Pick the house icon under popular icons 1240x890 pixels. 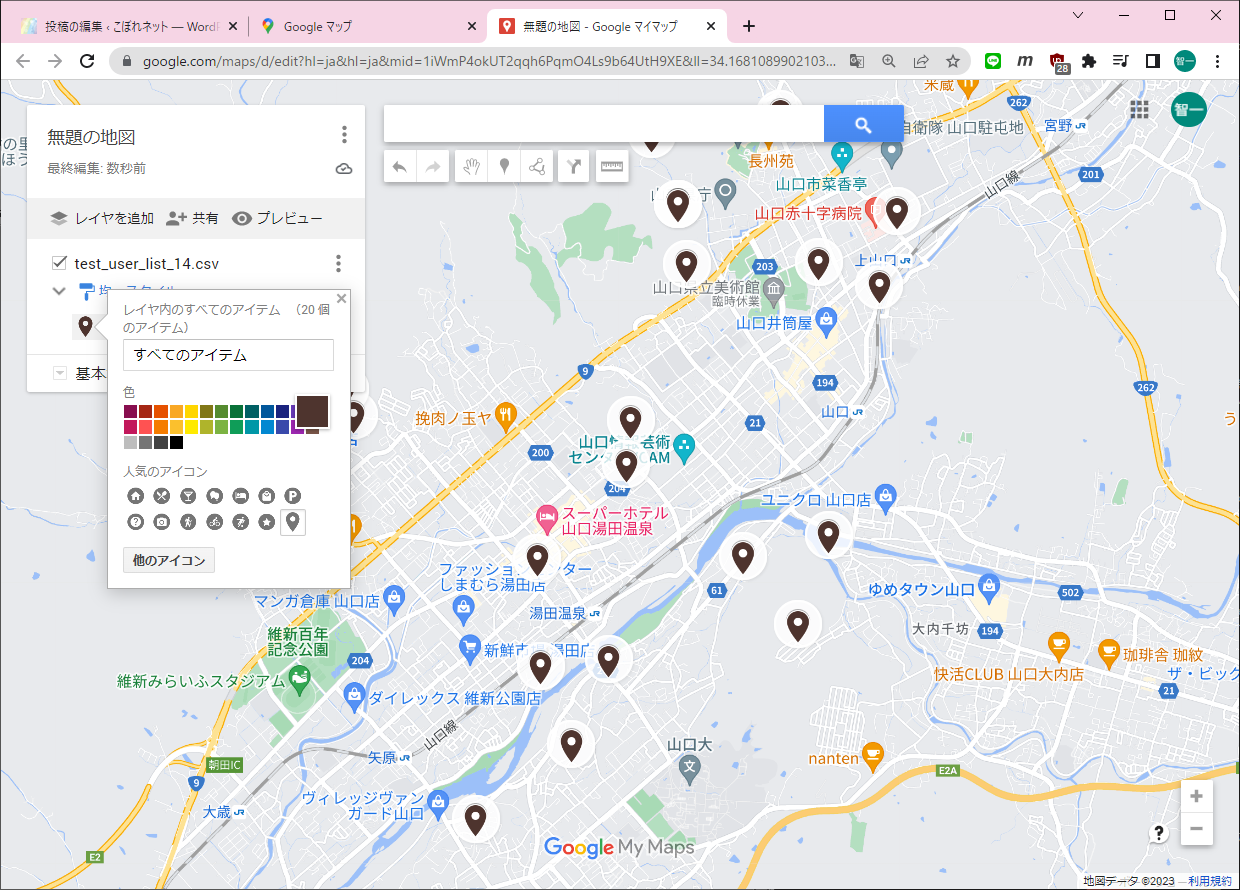coord(136,495)
